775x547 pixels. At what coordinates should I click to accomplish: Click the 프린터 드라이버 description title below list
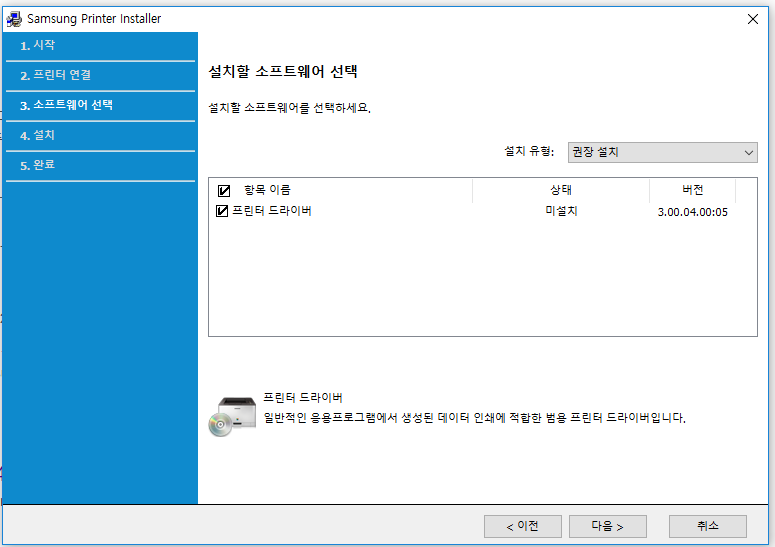coord(302,397)
